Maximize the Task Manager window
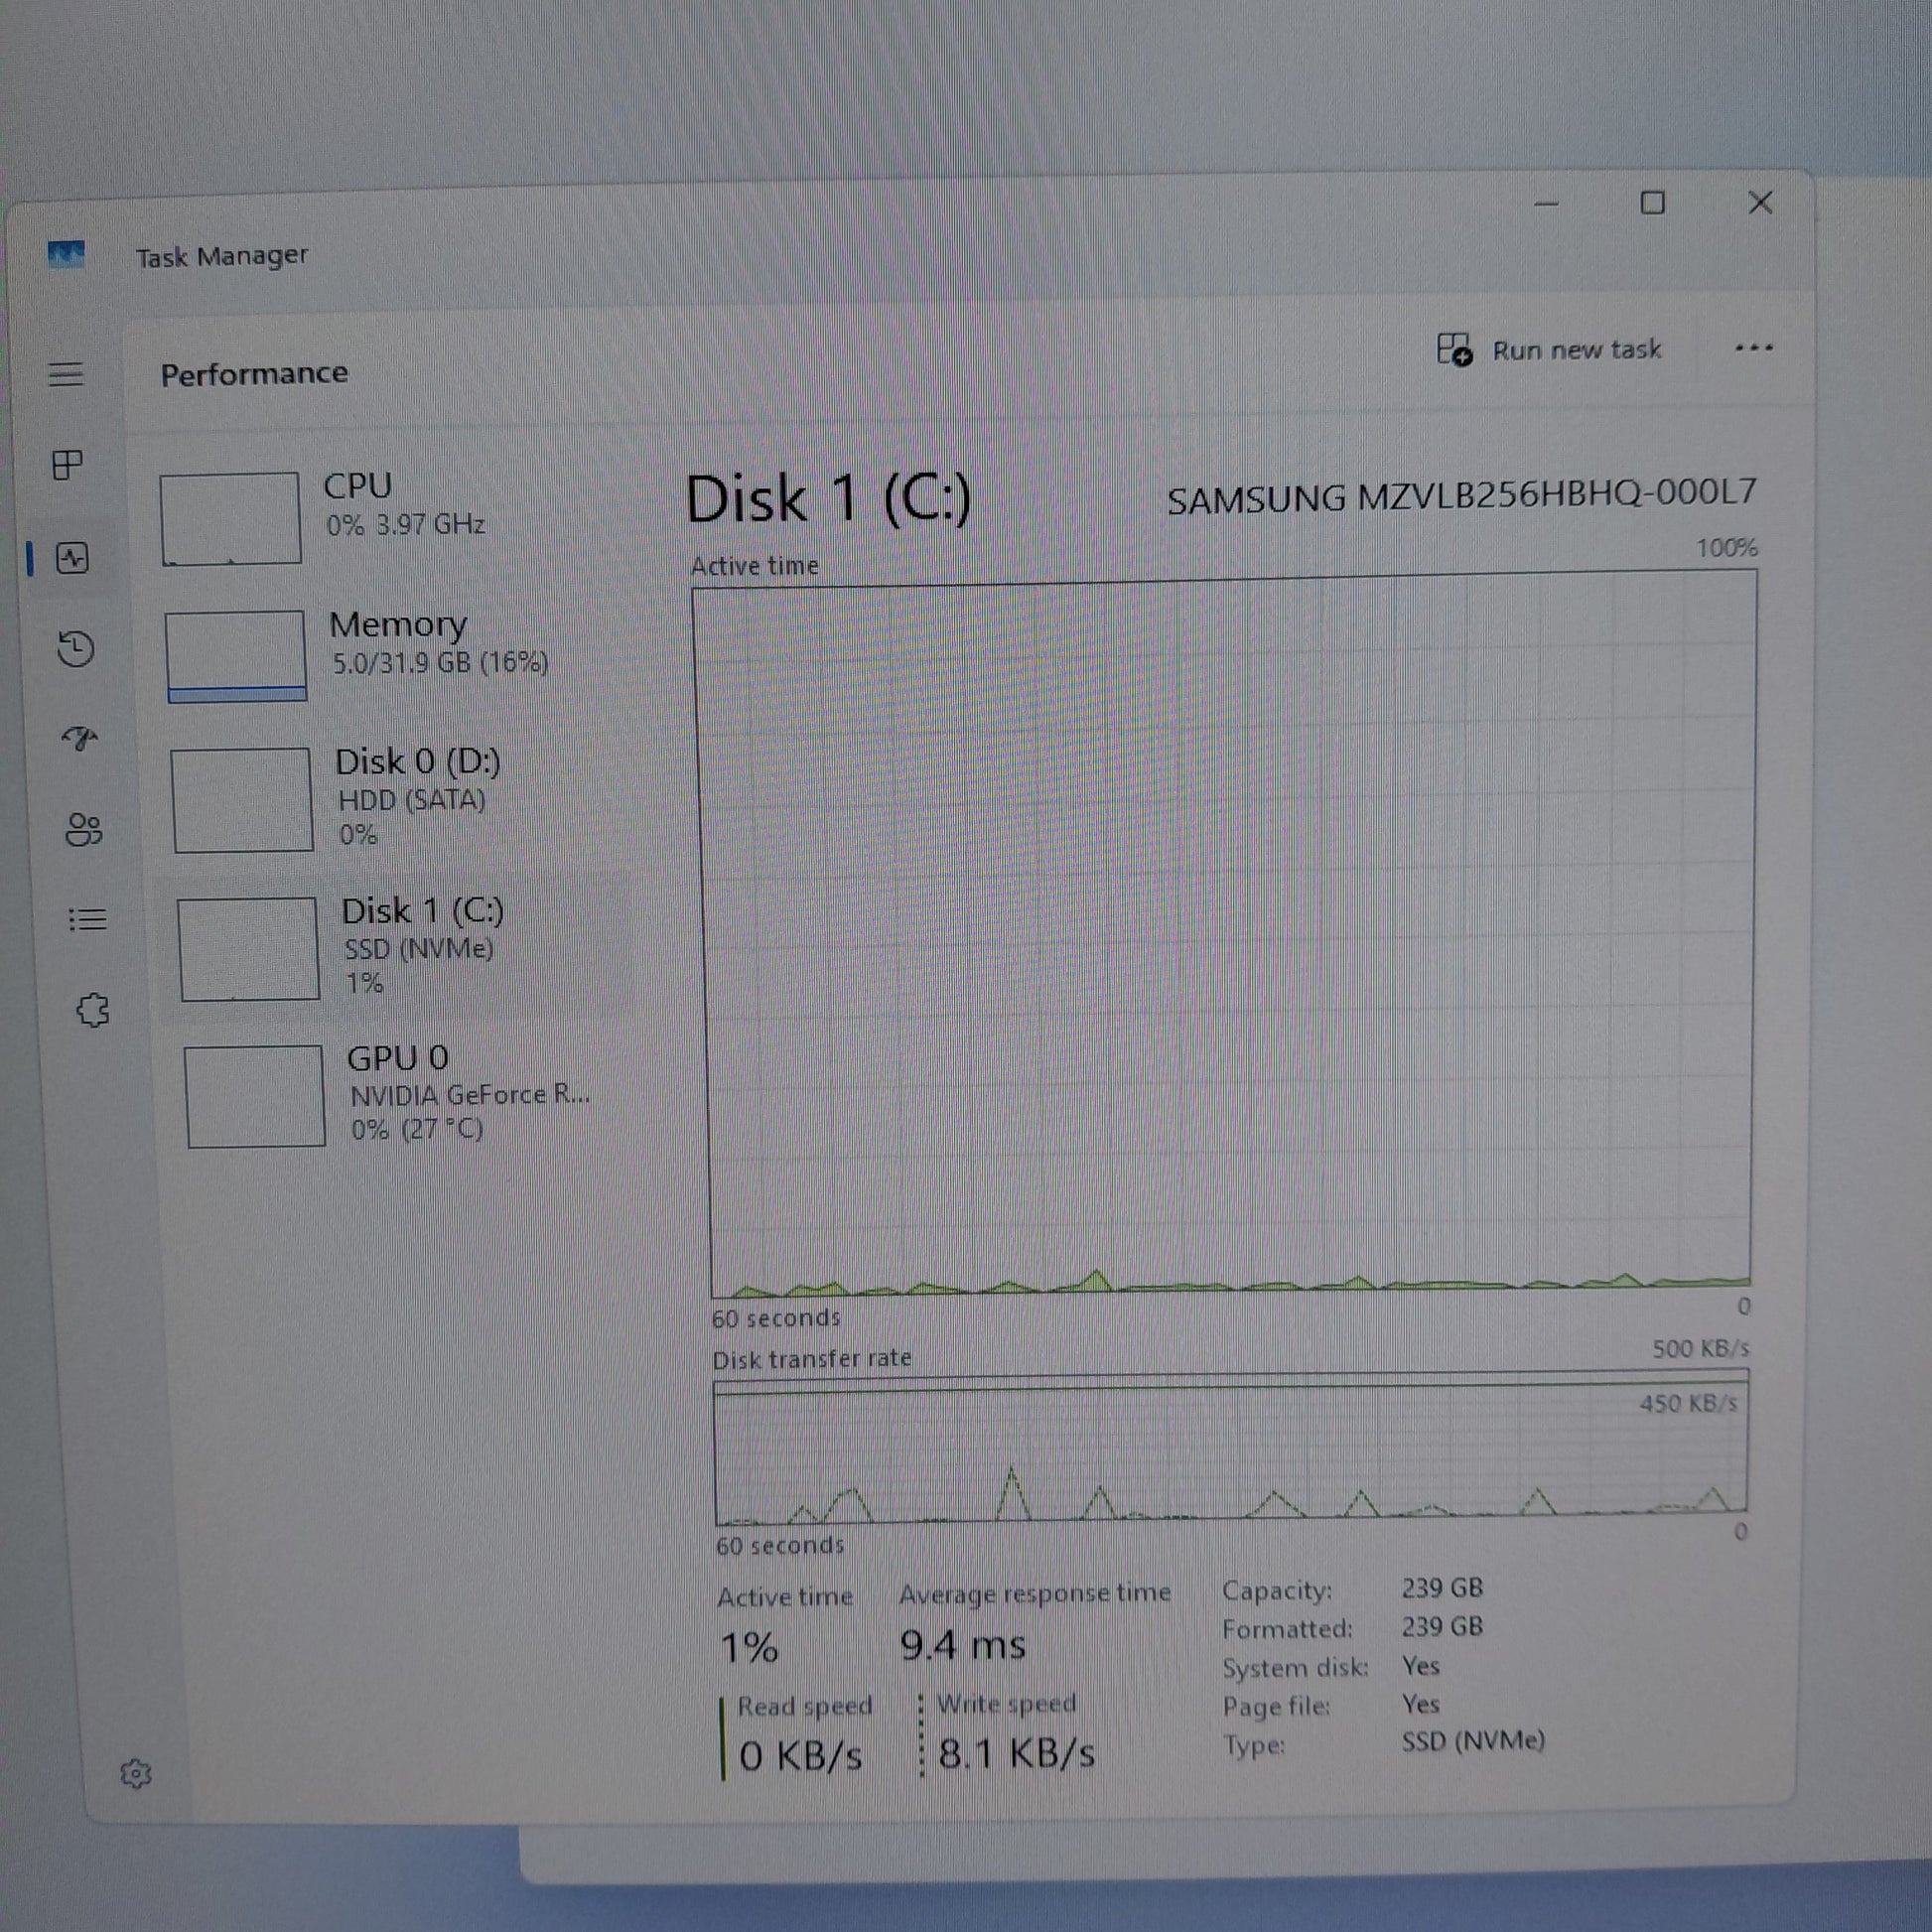1932x1932 pixels. point(1652,204)
